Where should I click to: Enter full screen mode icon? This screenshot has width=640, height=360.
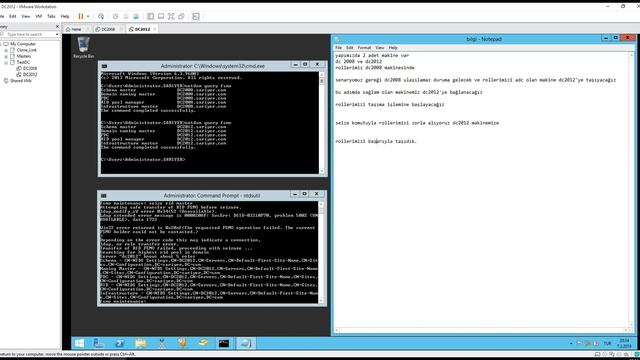(171, 16)
